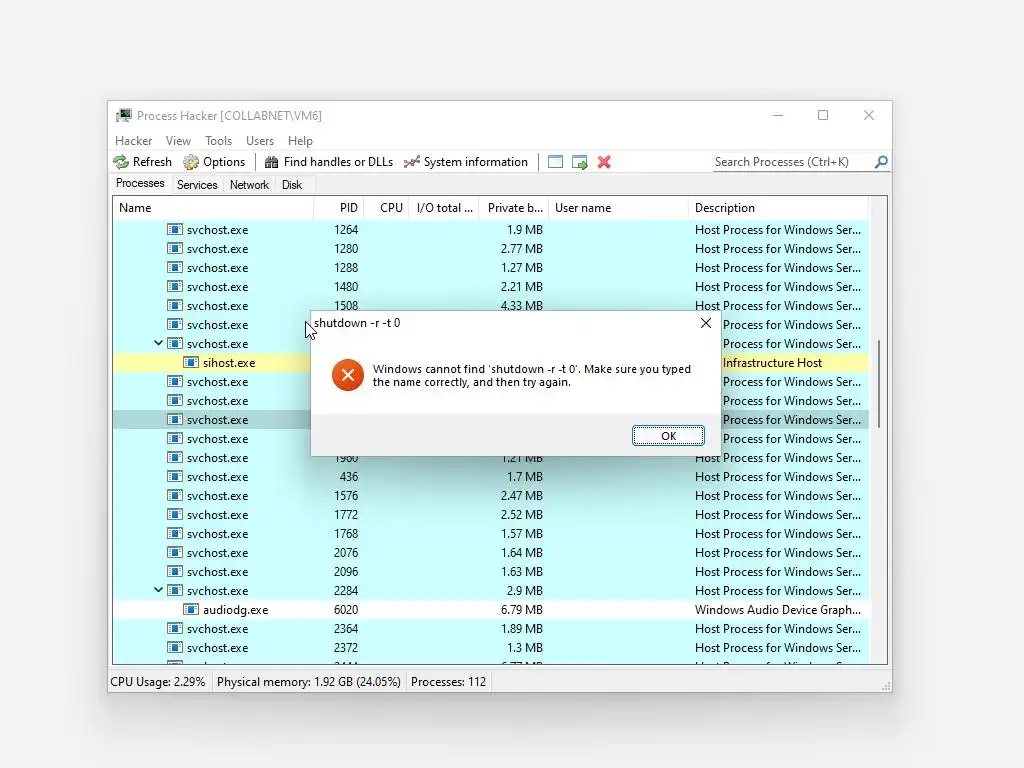Click the Processes: 112 status entry

[448, 682]
